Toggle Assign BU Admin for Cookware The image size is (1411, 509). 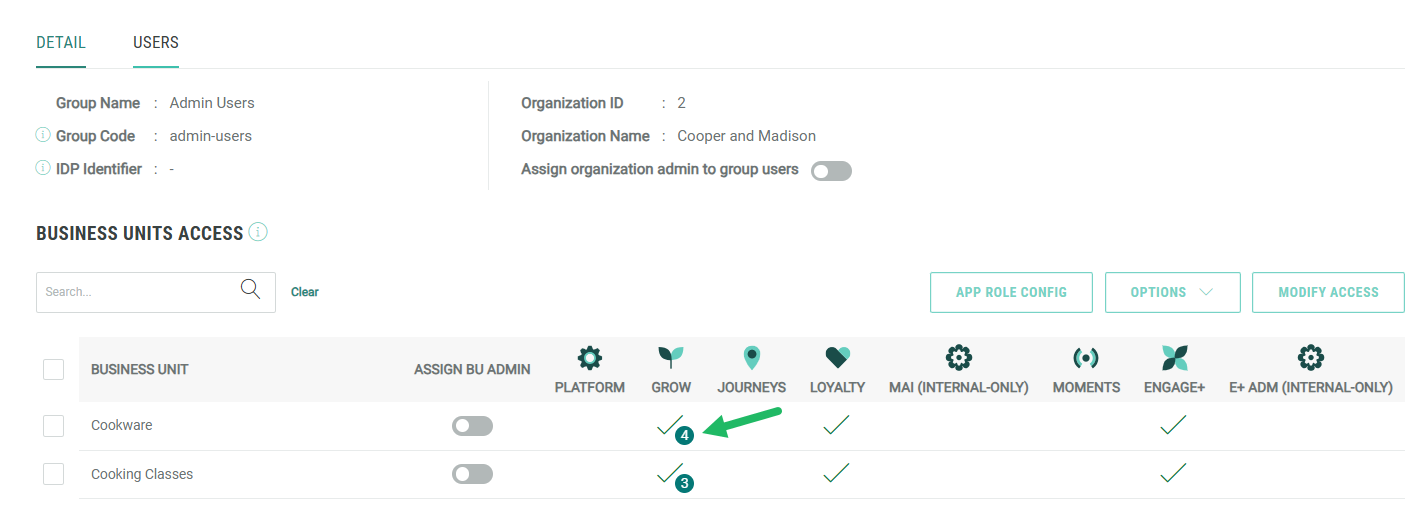coord(472,426)
